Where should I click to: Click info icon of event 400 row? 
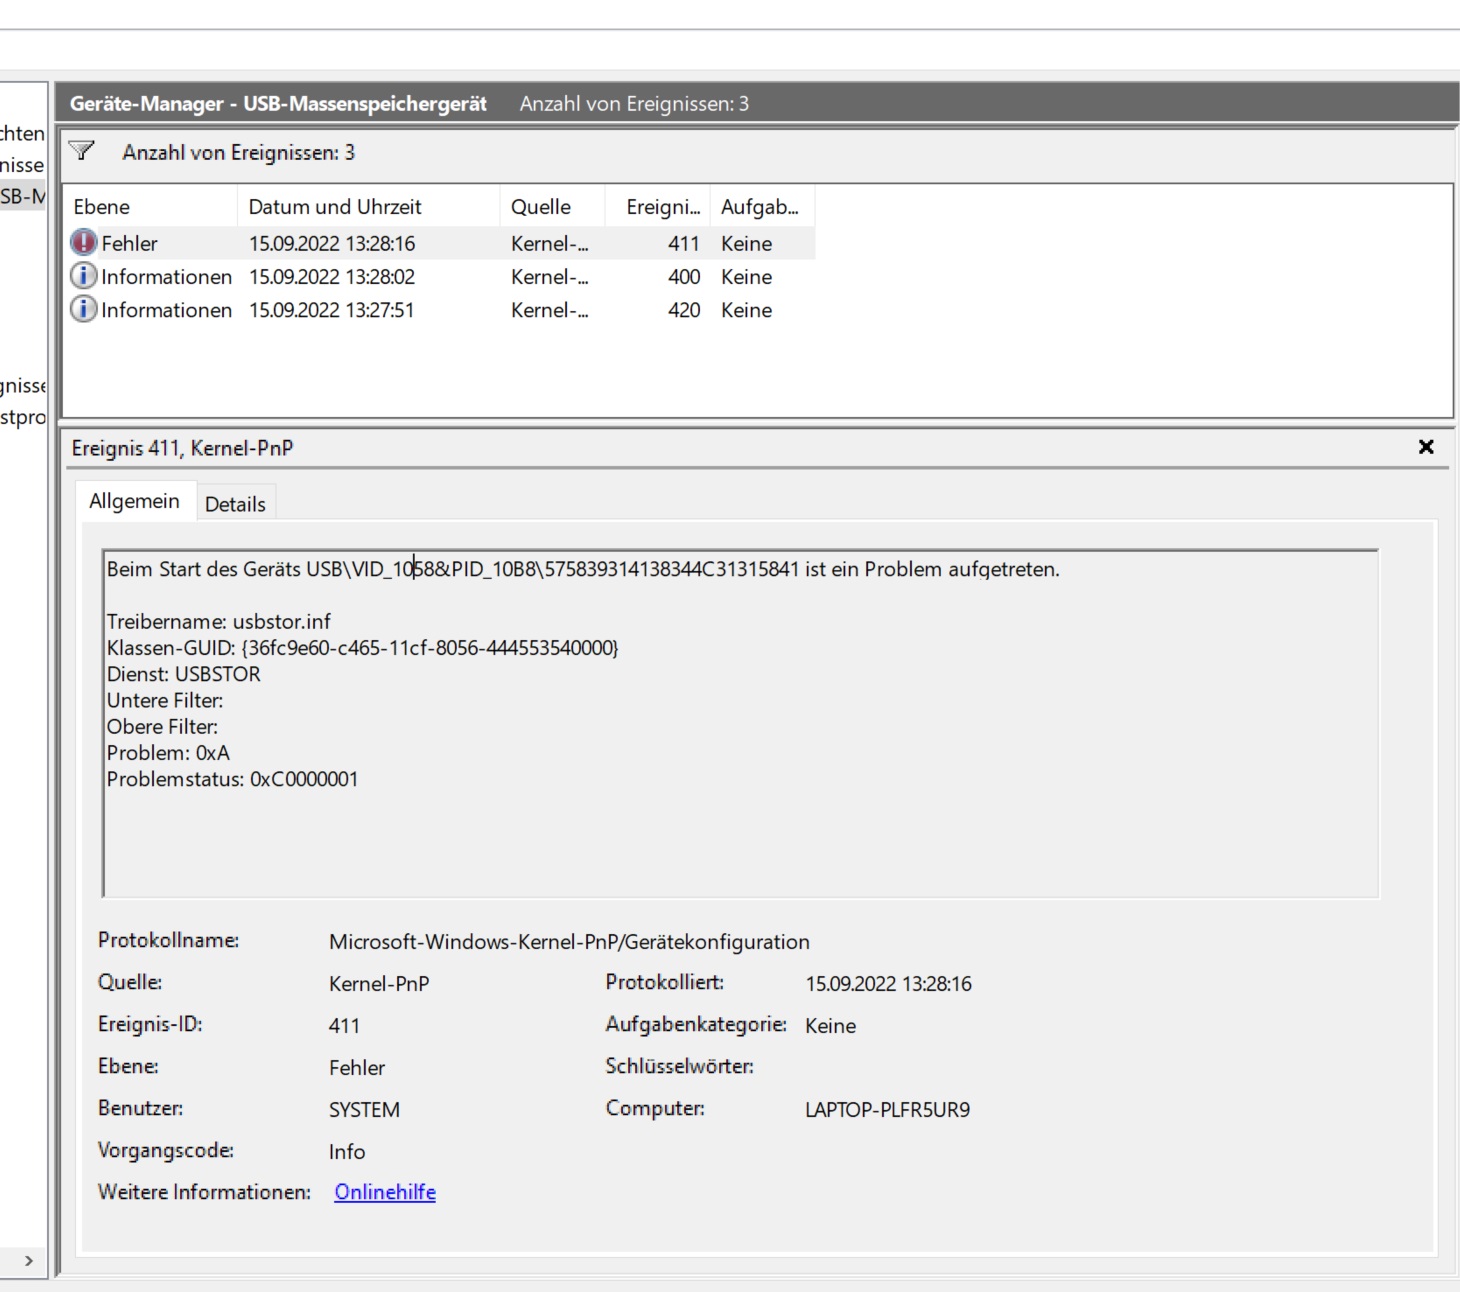pyautogui.click(x=84, y=276)
